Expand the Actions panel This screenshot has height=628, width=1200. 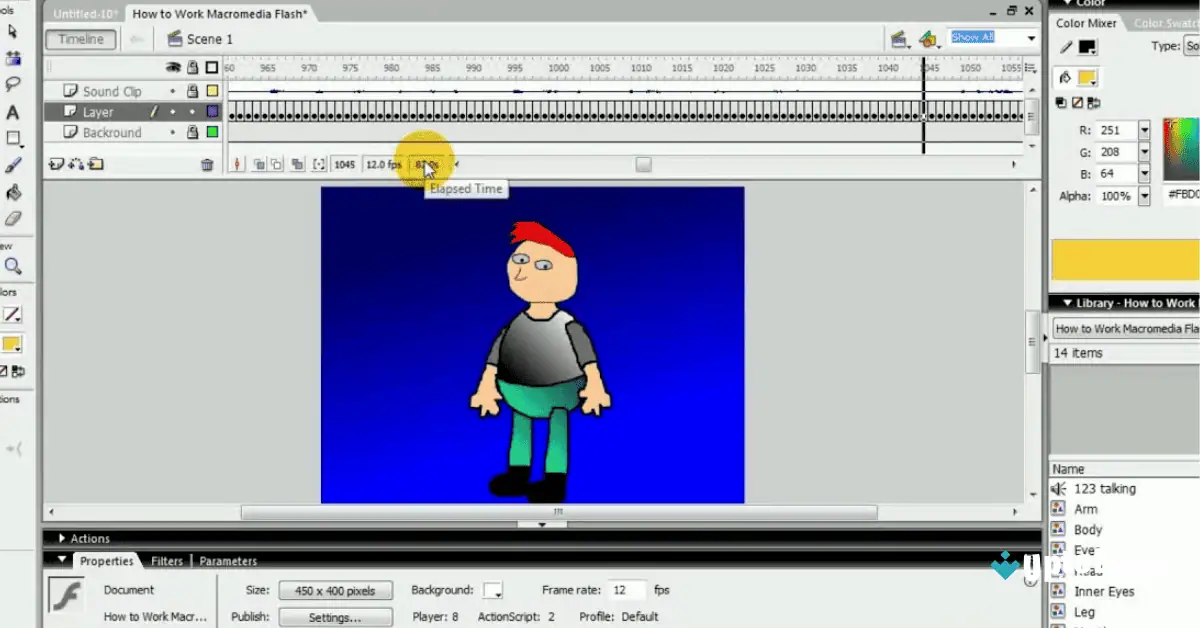pyautogui.click(x=64, y=538)
